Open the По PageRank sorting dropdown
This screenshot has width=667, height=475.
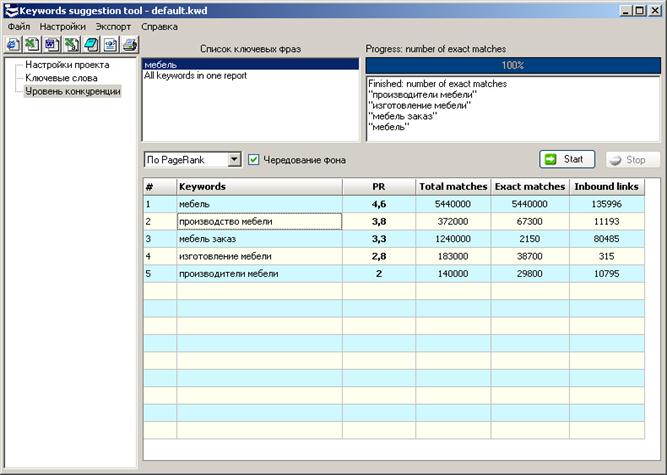(x=234, y=160)
